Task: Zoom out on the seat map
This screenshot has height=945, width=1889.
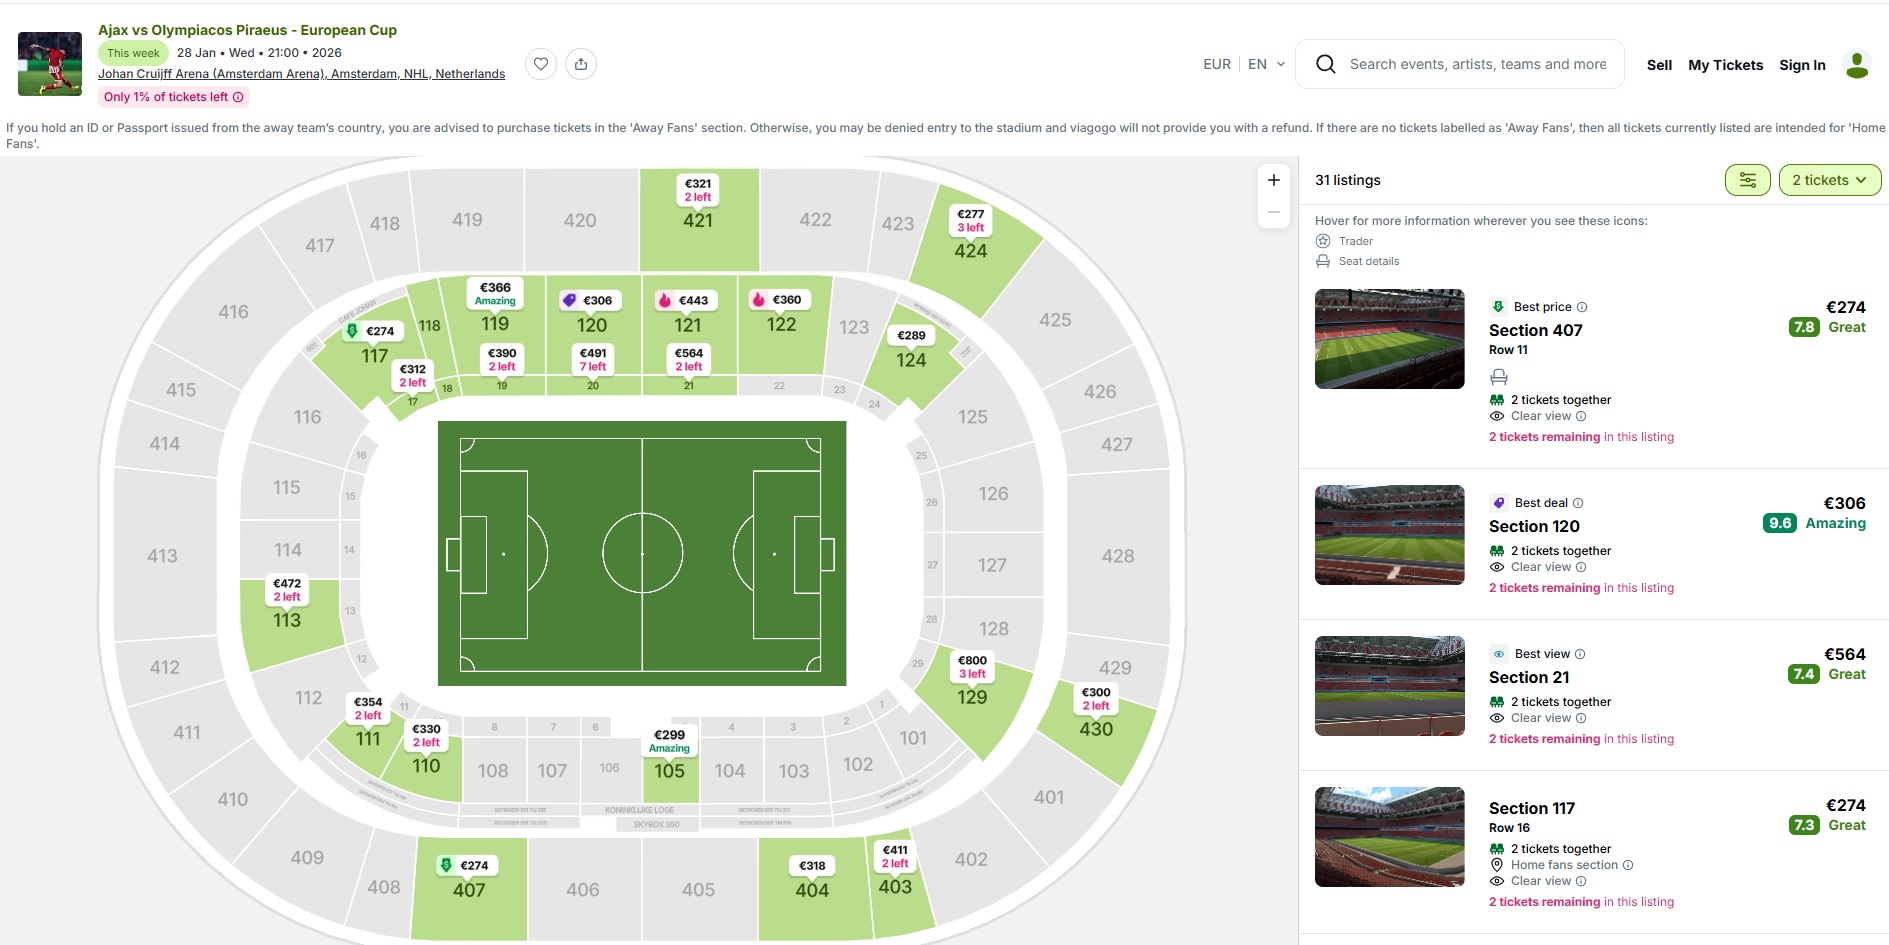Action: tap(1273, 212)
